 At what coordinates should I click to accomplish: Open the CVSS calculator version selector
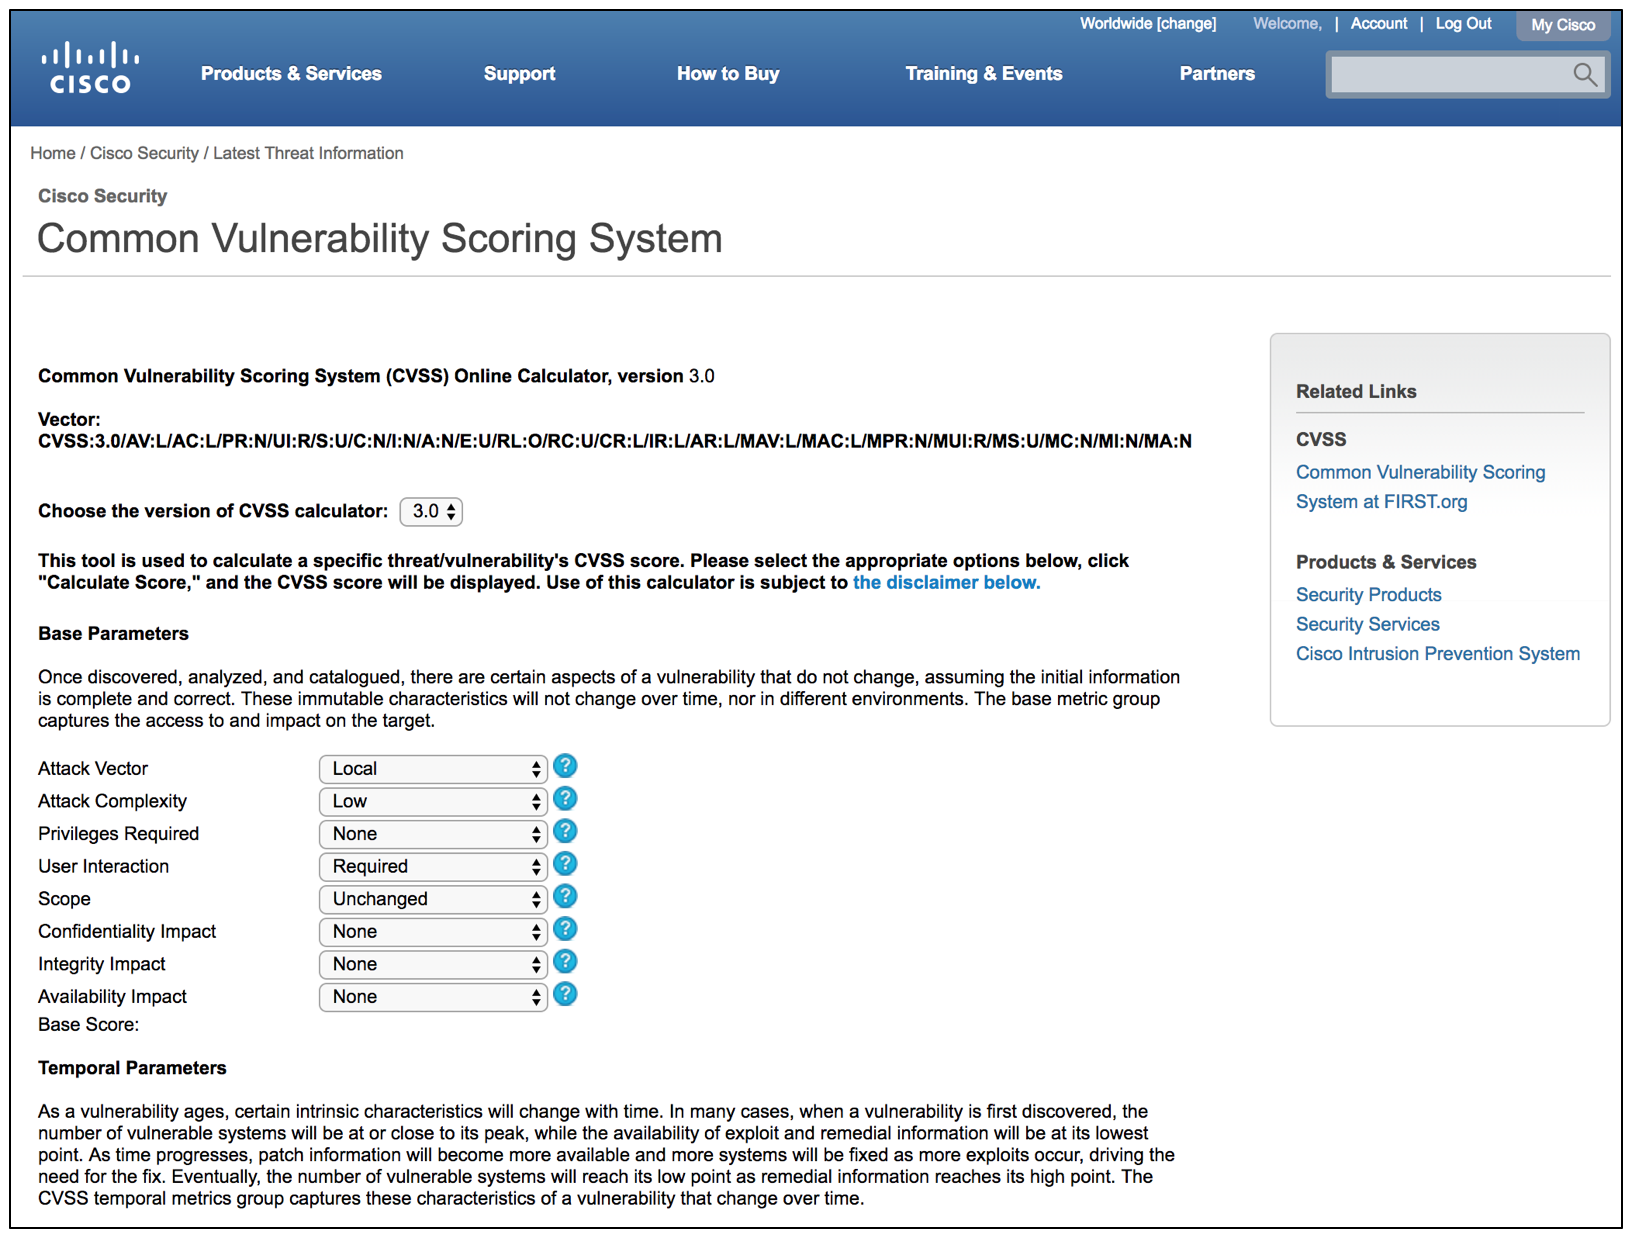[x=430, y=511]
